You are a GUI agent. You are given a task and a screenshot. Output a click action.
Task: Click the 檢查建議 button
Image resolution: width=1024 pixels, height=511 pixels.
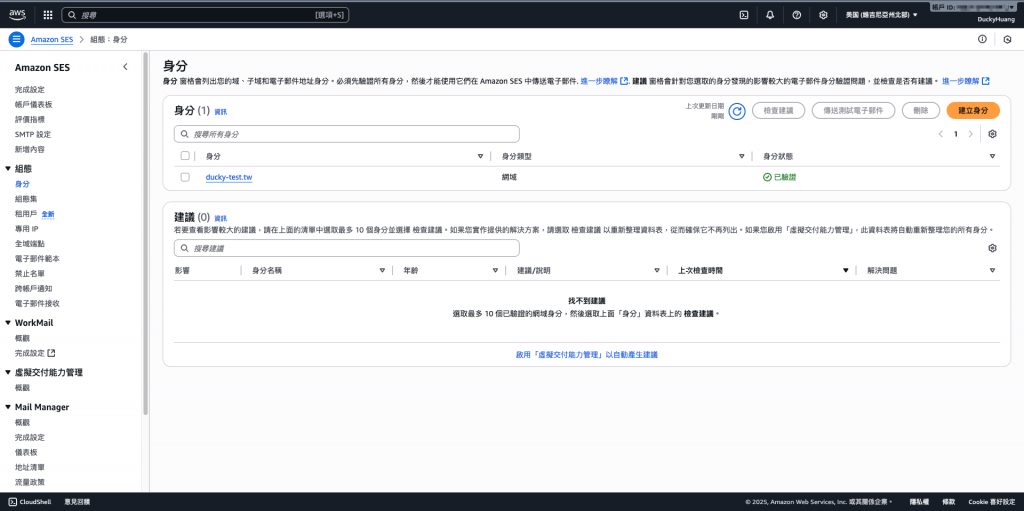point(778,111)
